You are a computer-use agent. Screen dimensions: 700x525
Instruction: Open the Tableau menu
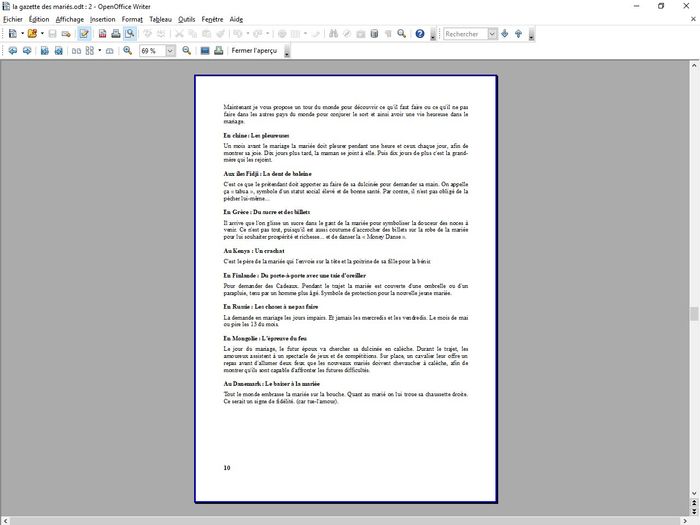160,19
